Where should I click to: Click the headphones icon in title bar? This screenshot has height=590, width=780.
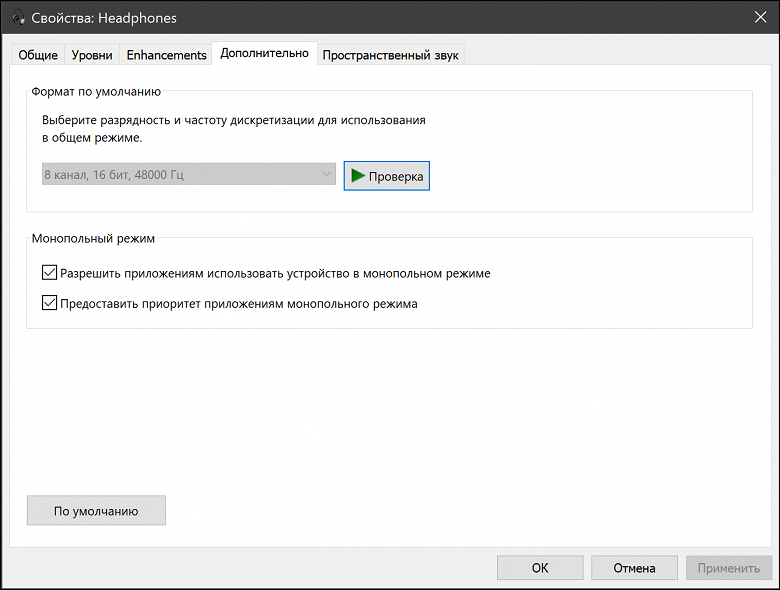17,15
